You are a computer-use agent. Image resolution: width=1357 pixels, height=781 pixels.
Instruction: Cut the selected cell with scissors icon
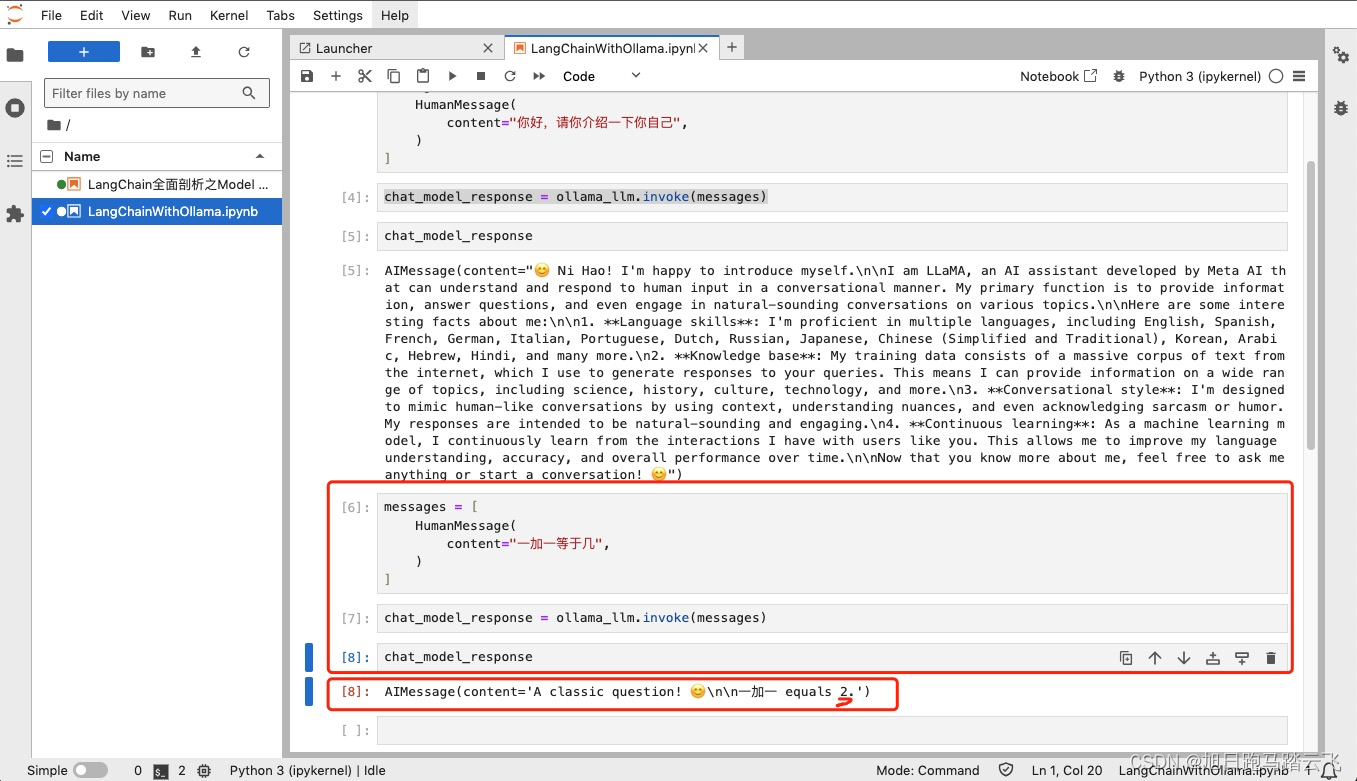click(x=365, y=76)
